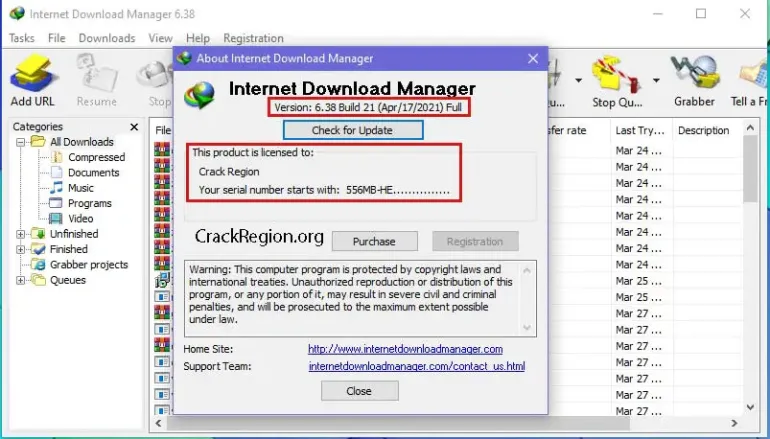The width and height of the screenshot is (770, 439).
Task: Click the Description column header
Action: pos(703,130)
